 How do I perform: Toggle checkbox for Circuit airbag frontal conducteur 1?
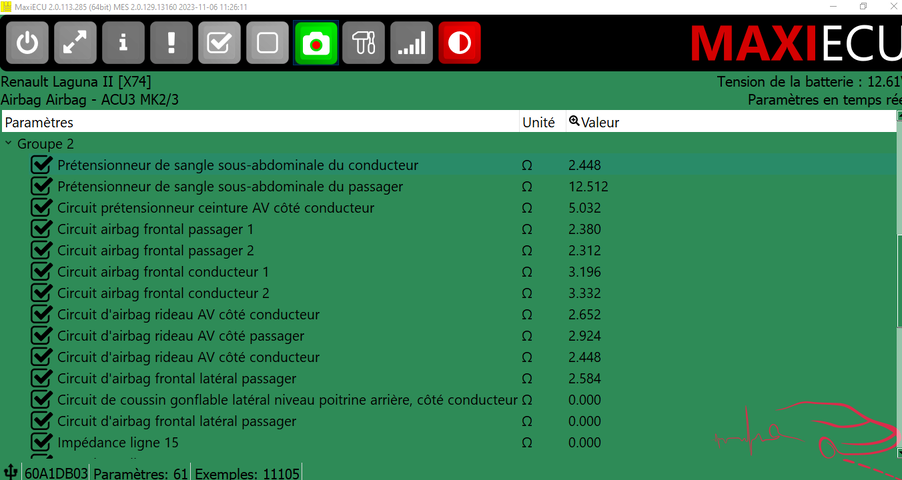click(41, 272)
